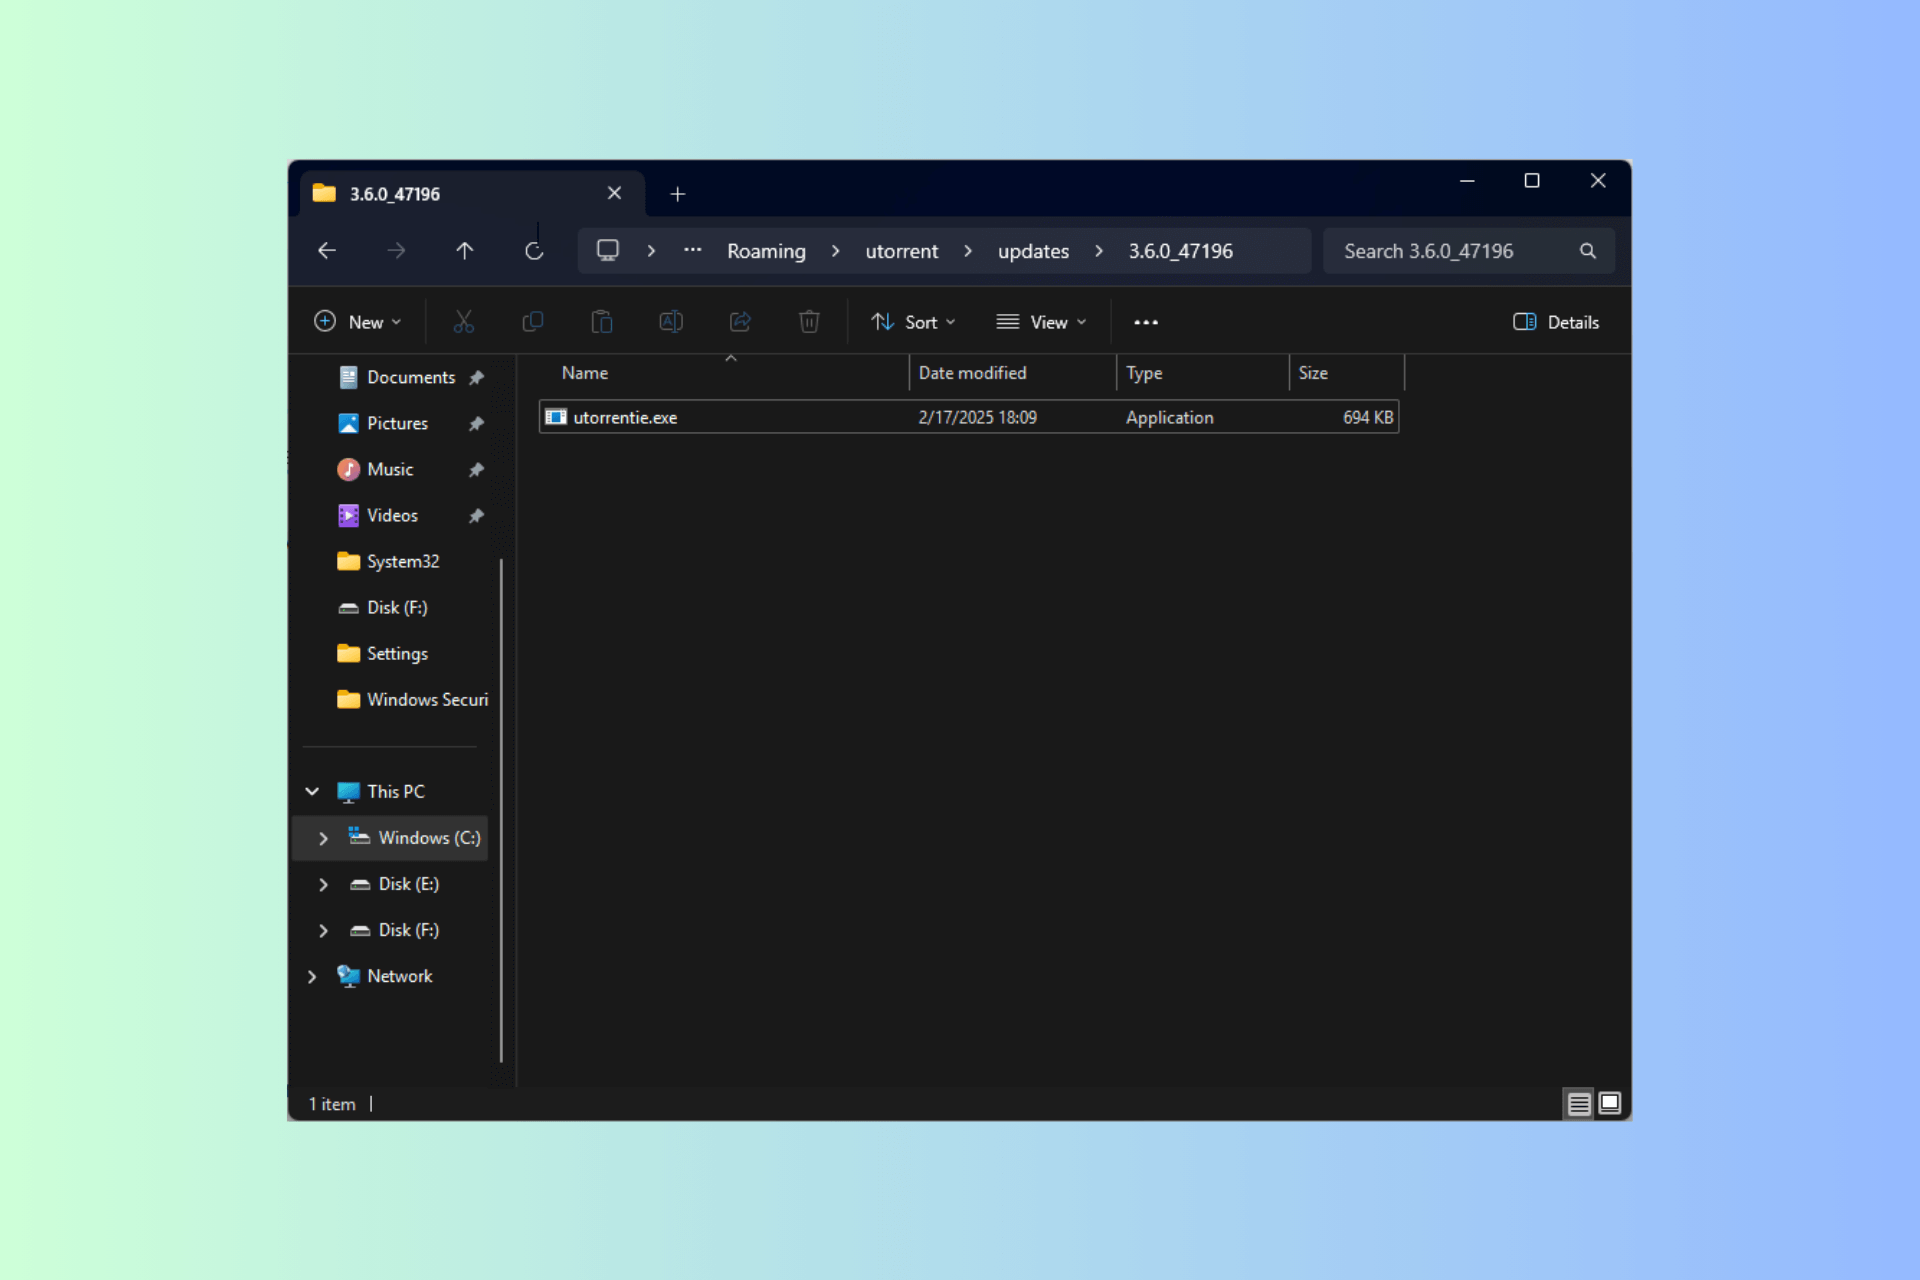Close the 3.6.0_47196 tab
The height and width of the screenshot is (1280, 1920).
click(x=614, y=193)
